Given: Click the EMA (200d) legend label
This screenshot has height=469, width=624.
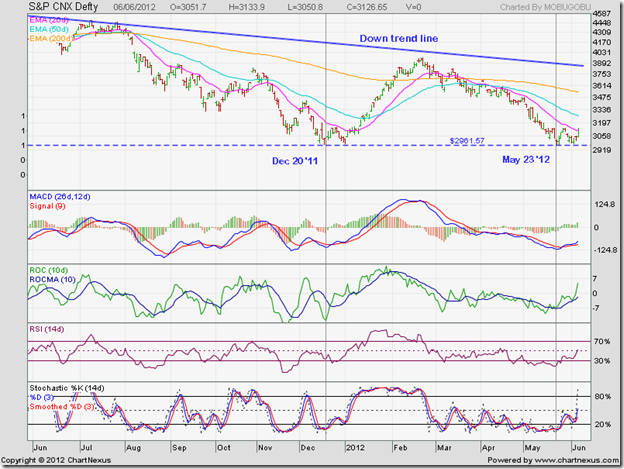Looking at the screenshot, I should click(51, 39).
